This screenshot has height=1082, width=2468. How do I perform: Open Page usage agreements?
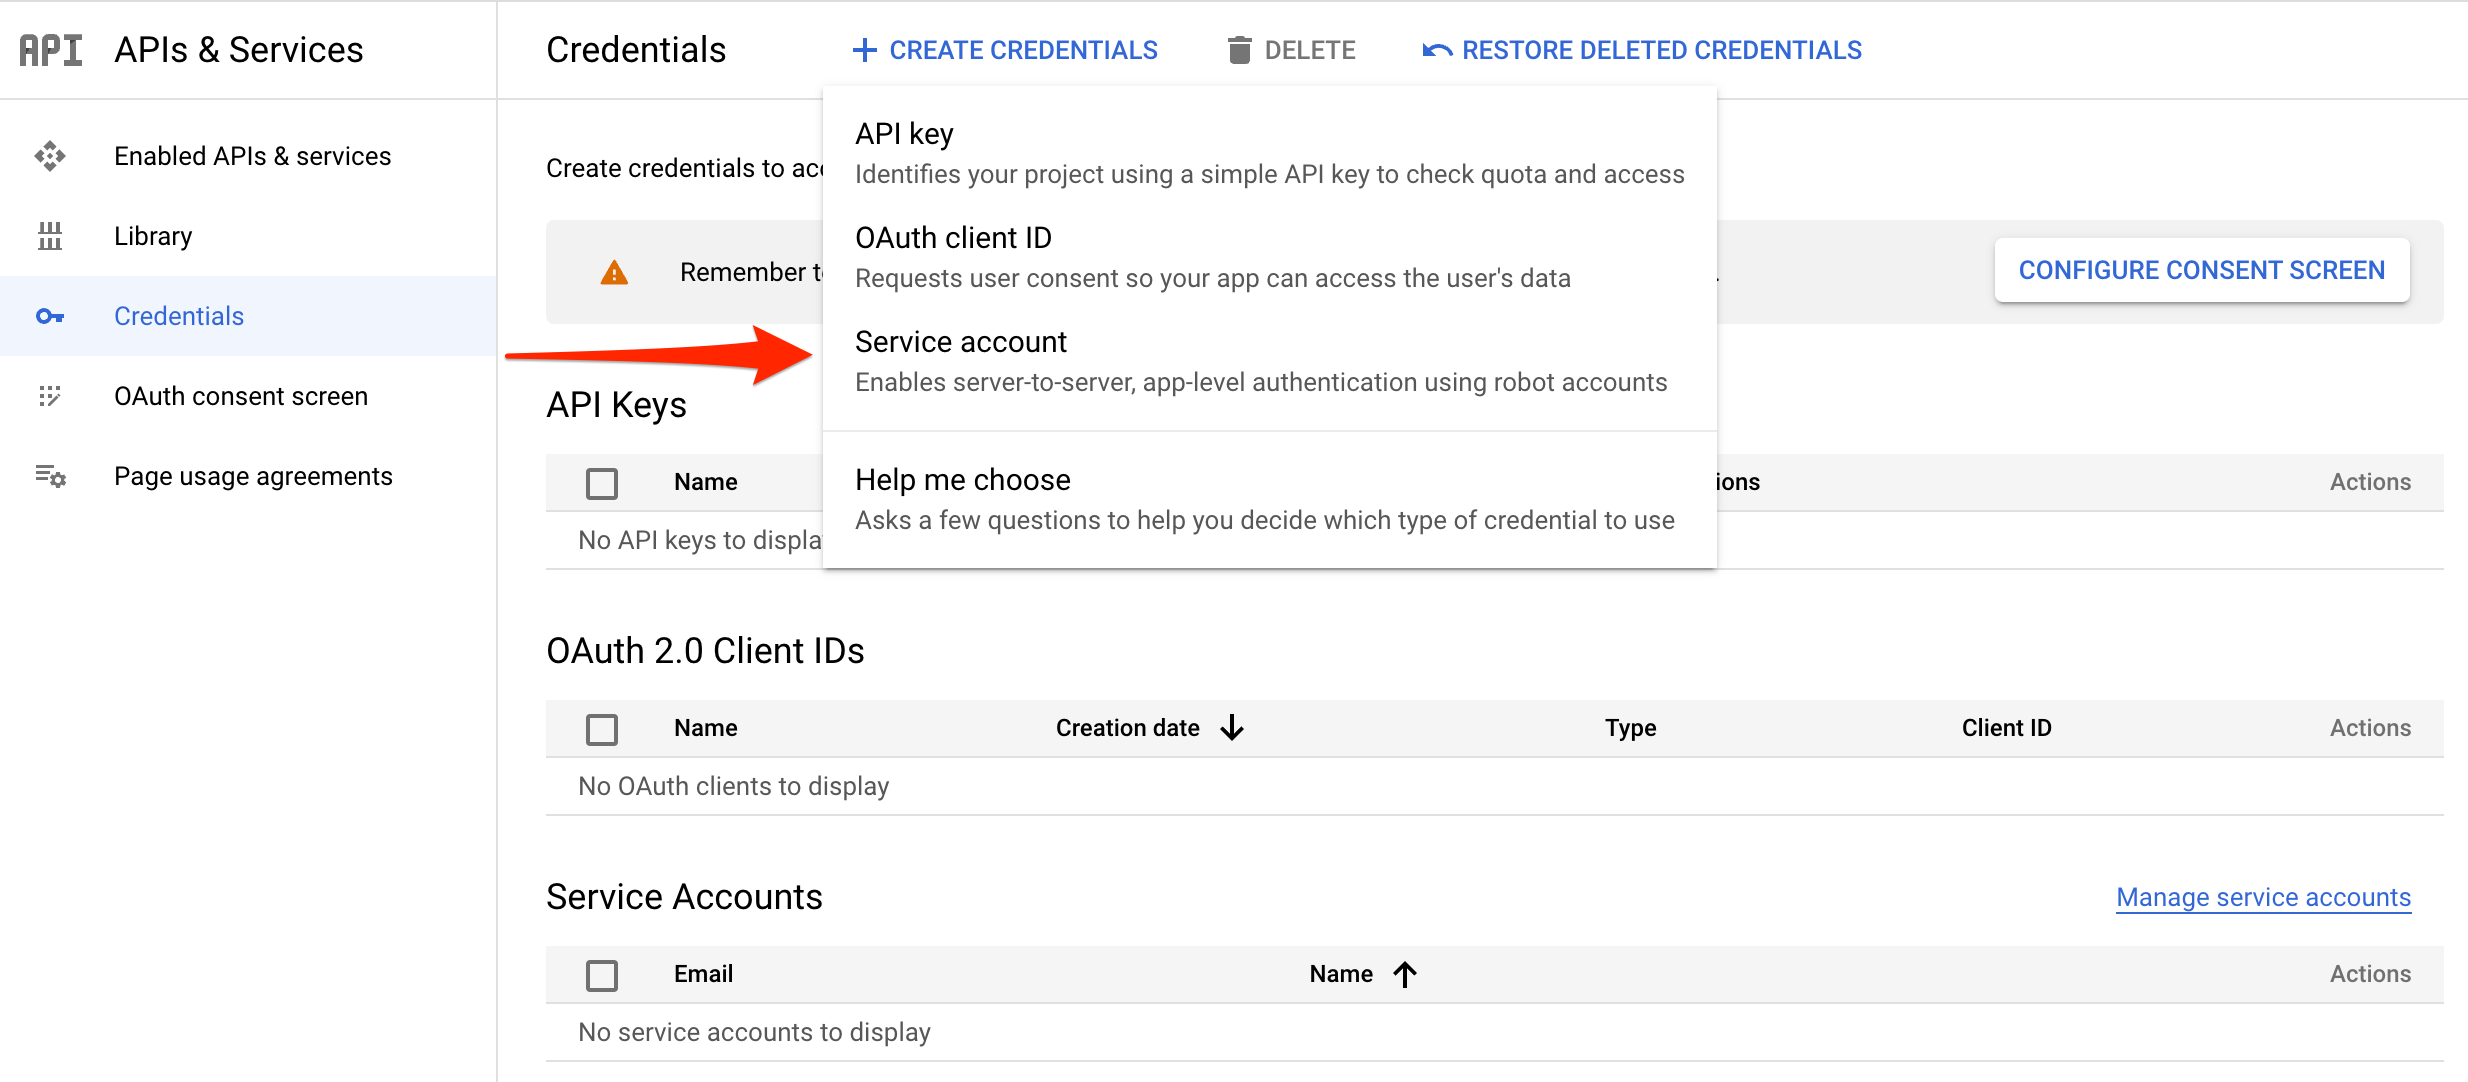point(248,476)
